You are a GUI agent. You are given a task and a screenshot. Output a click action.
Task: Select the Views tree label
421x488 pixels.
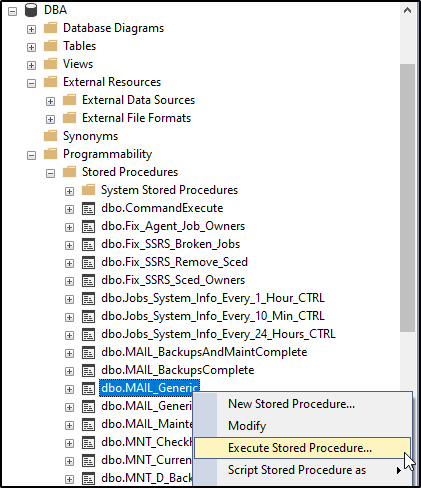click(x=78, y=64)
